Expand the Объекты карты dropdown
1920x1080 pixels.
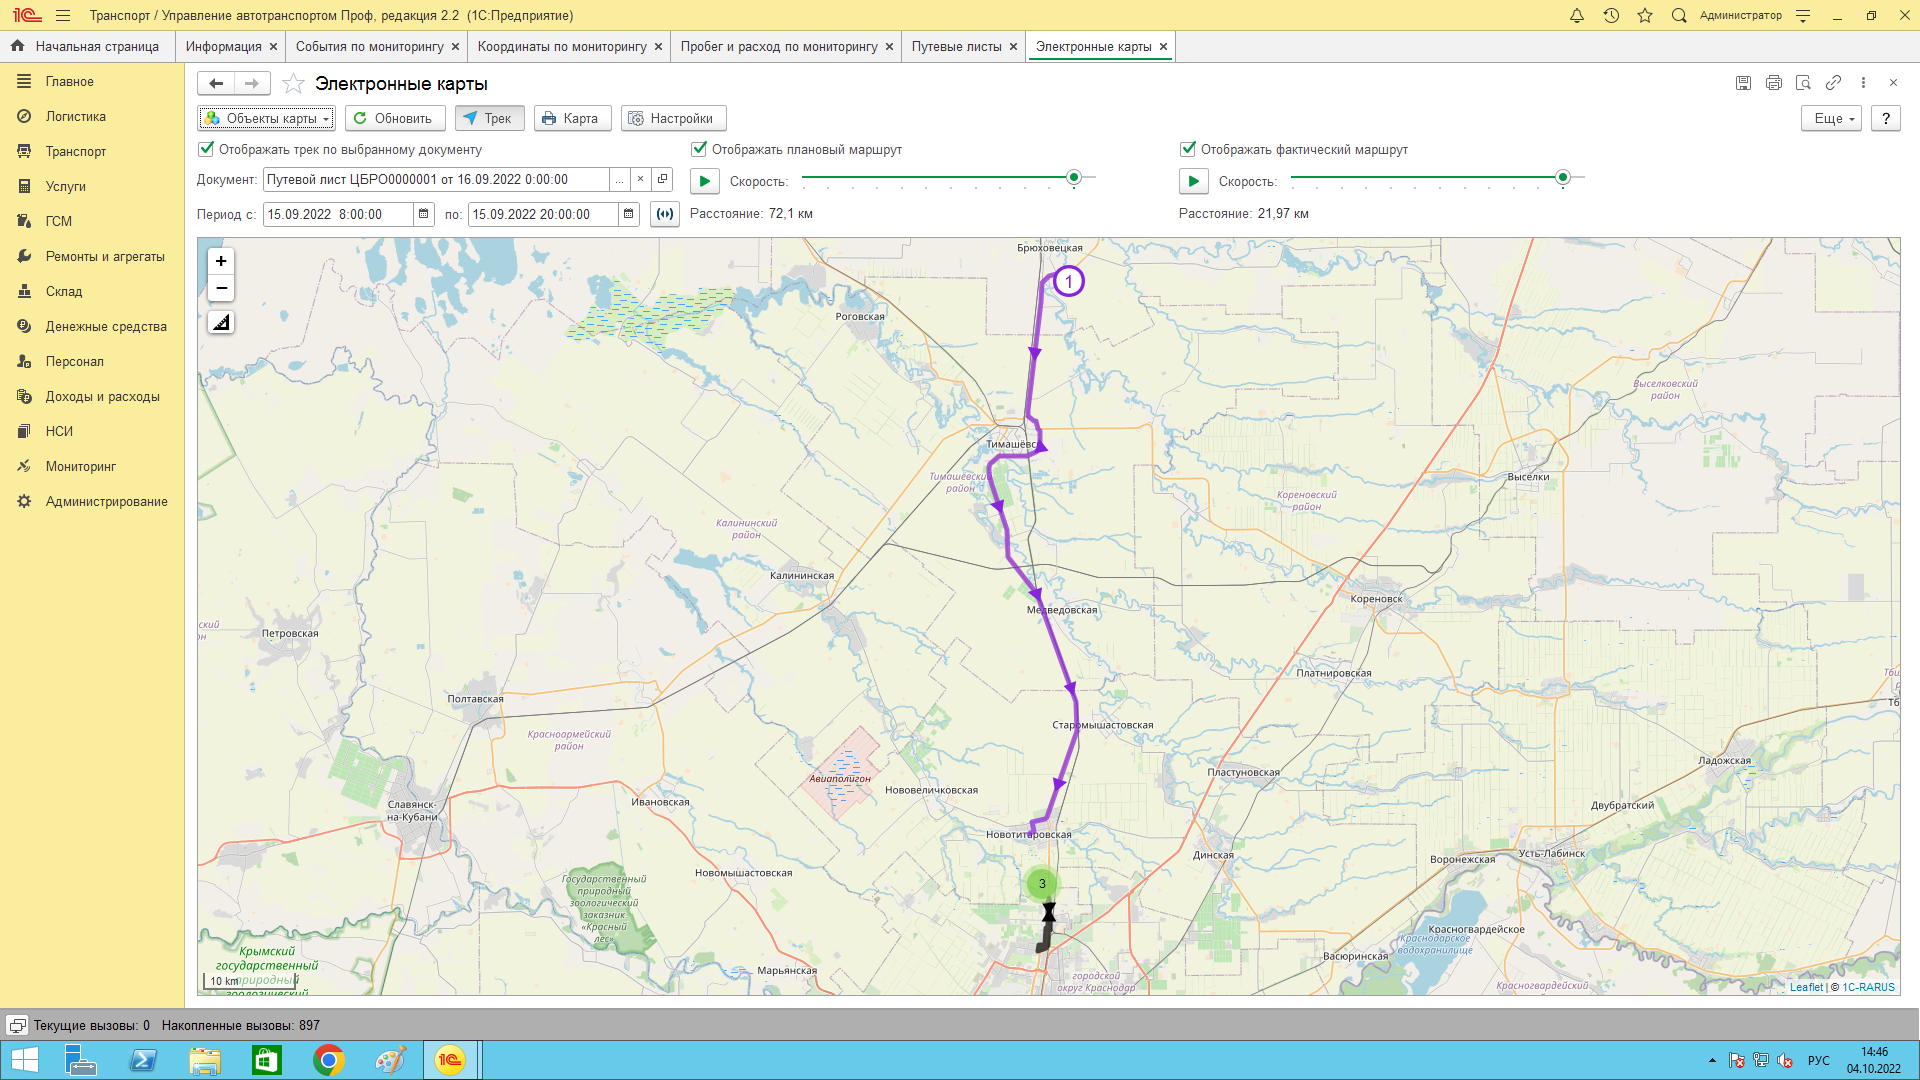pyautogui.click(x=266, y=118)
